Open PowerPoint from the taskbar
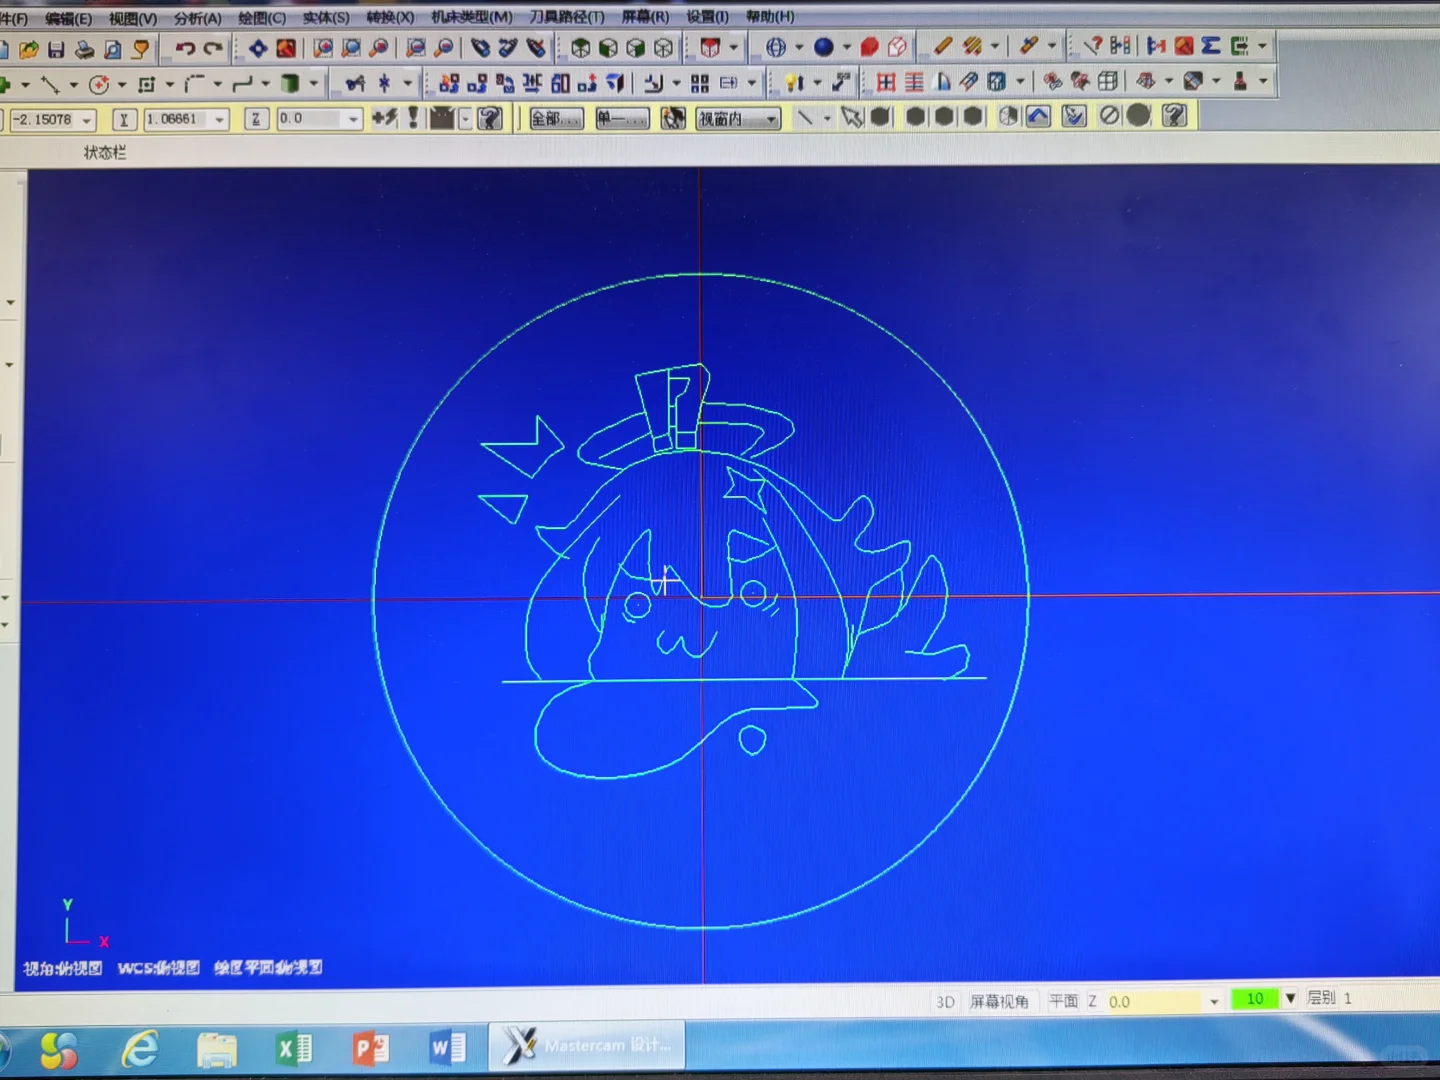This screenshot has height=1080, width=1440. coord(371,1048)
